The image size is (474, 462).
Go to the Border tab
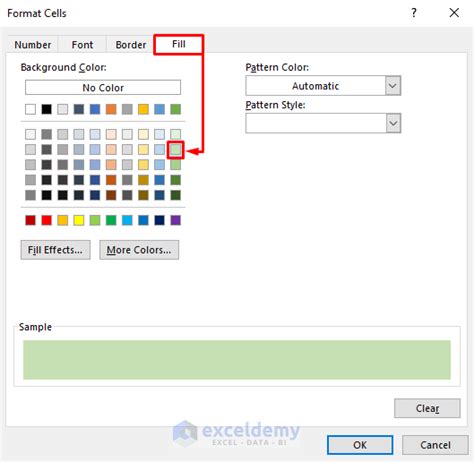[131, 45]
